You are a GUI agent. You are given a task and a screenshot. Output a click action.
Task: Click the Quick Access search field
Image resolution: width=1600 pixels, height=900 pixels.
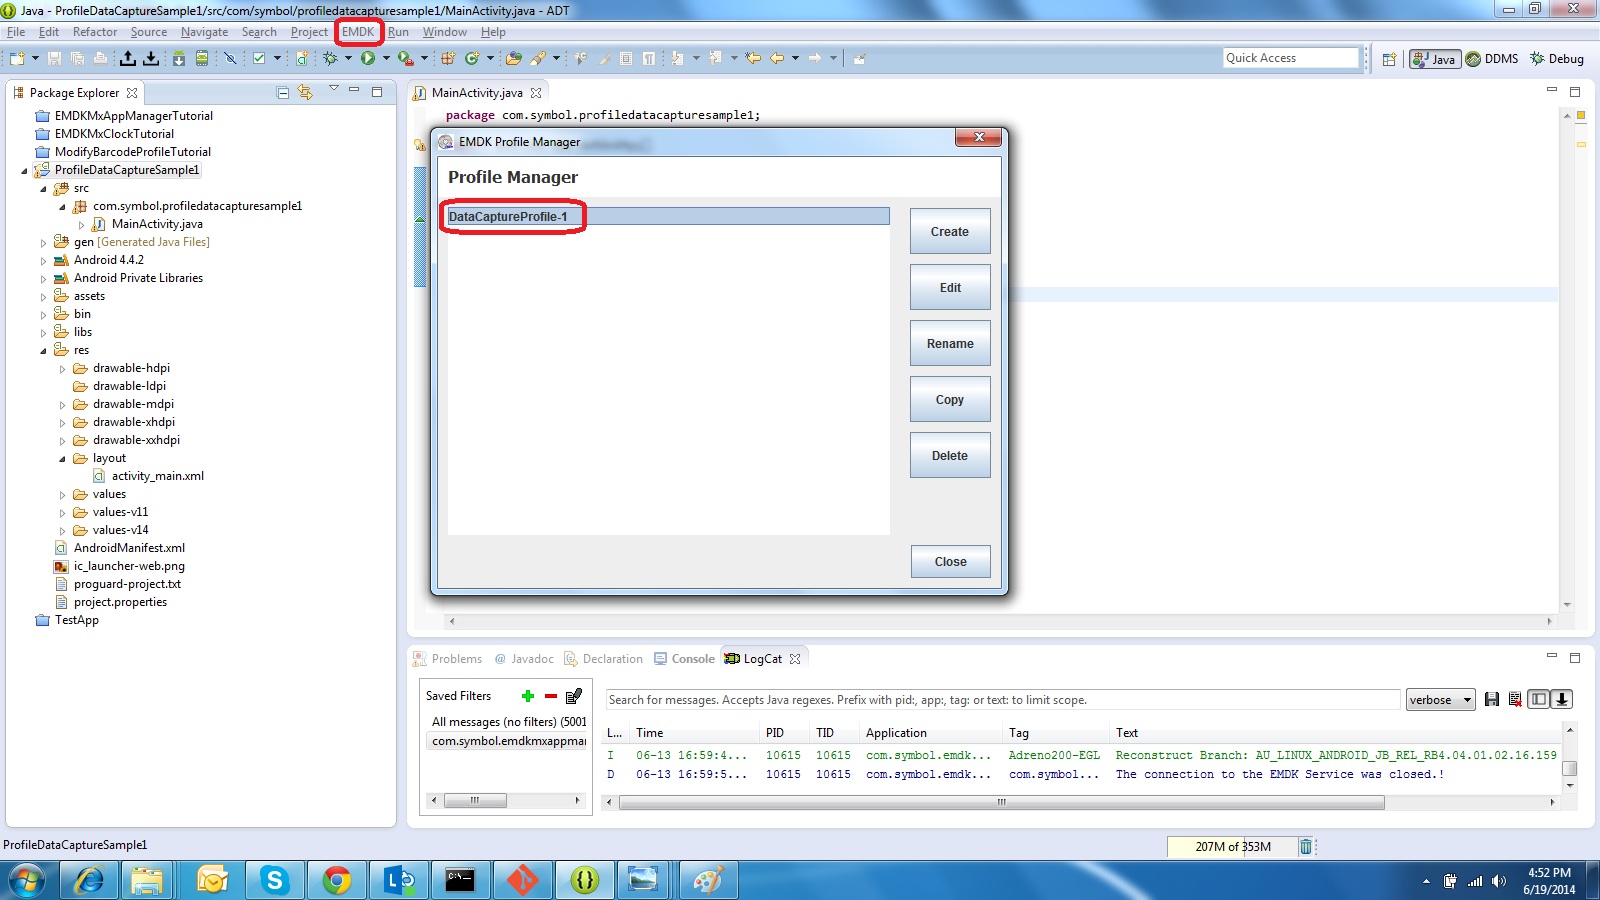tap(1291, 58)
